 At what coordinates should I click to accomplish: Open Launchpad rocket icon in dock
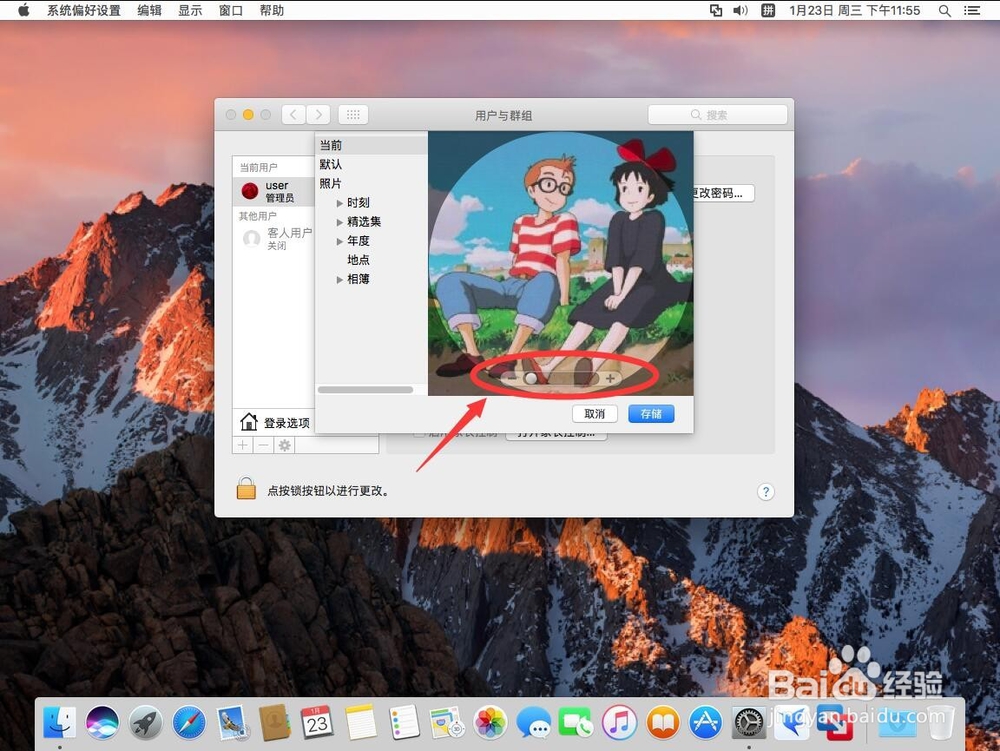coord(145,722)
